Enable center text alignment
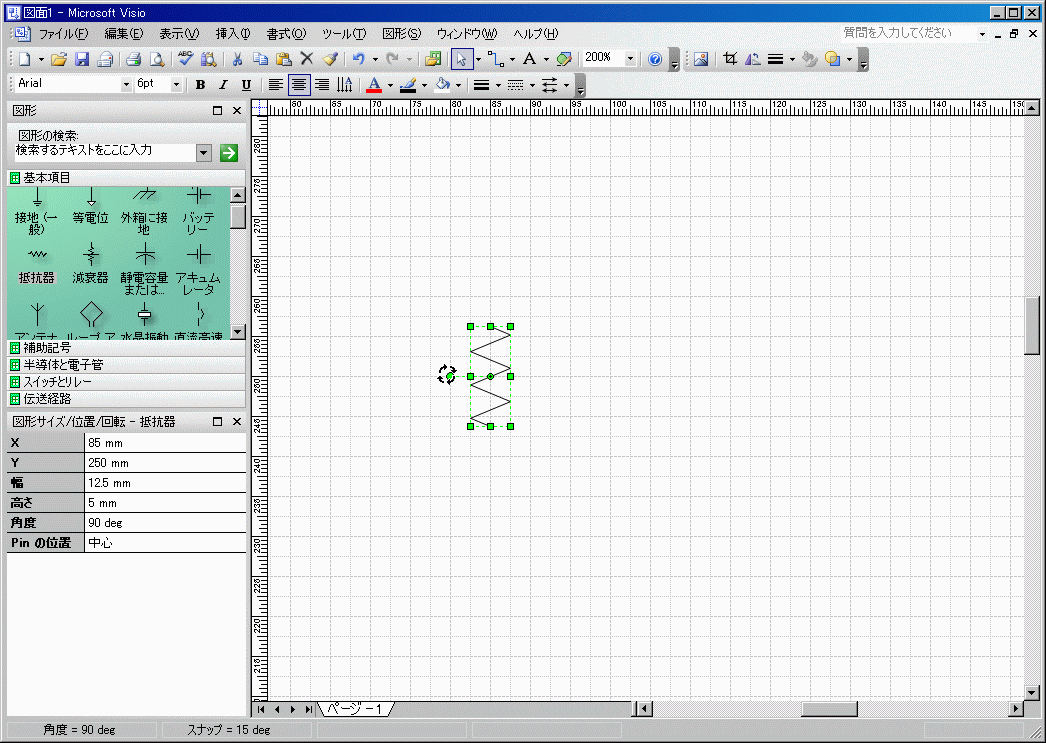Image resolution: width=1046 pixels, height=743 pixels. coord(299,85)
